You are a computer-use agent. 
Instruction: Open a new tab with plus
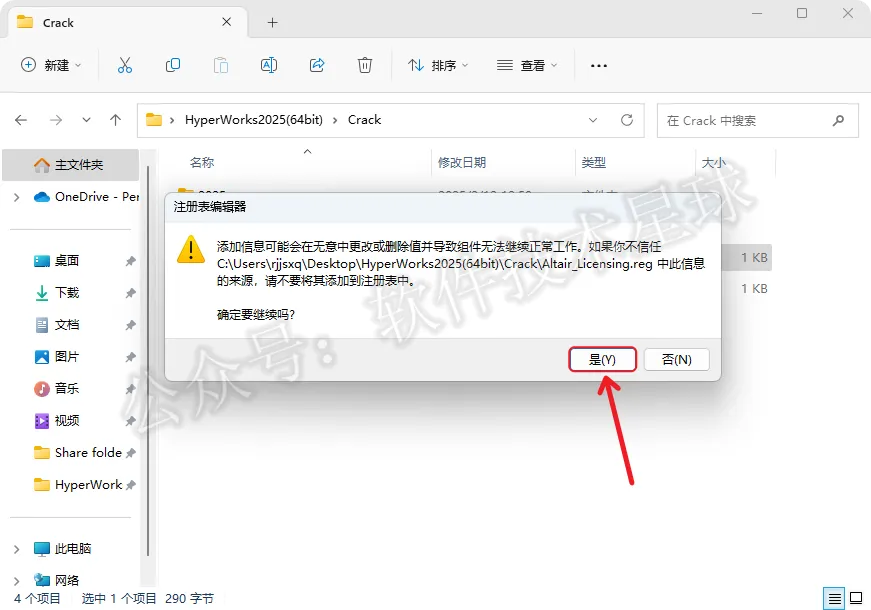272,23
